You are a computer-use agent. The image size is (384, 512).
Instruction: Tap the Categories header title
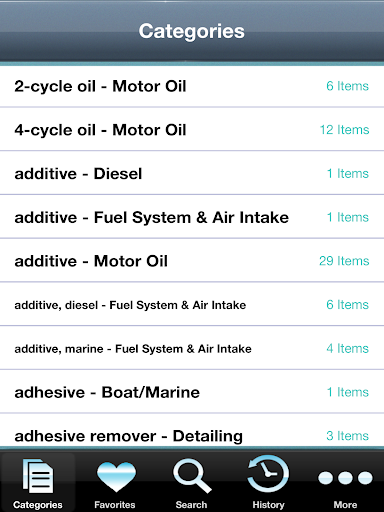click(192, 31)
